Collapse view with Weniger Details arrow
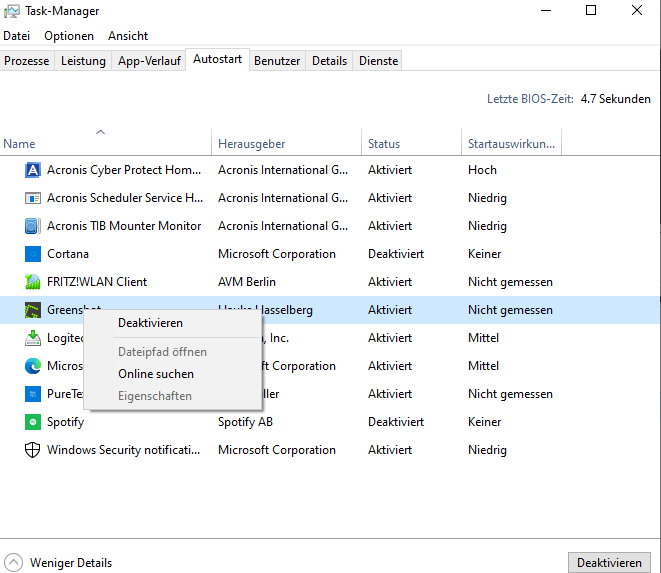This screenshot has height=573, width=661. point(14,562)
